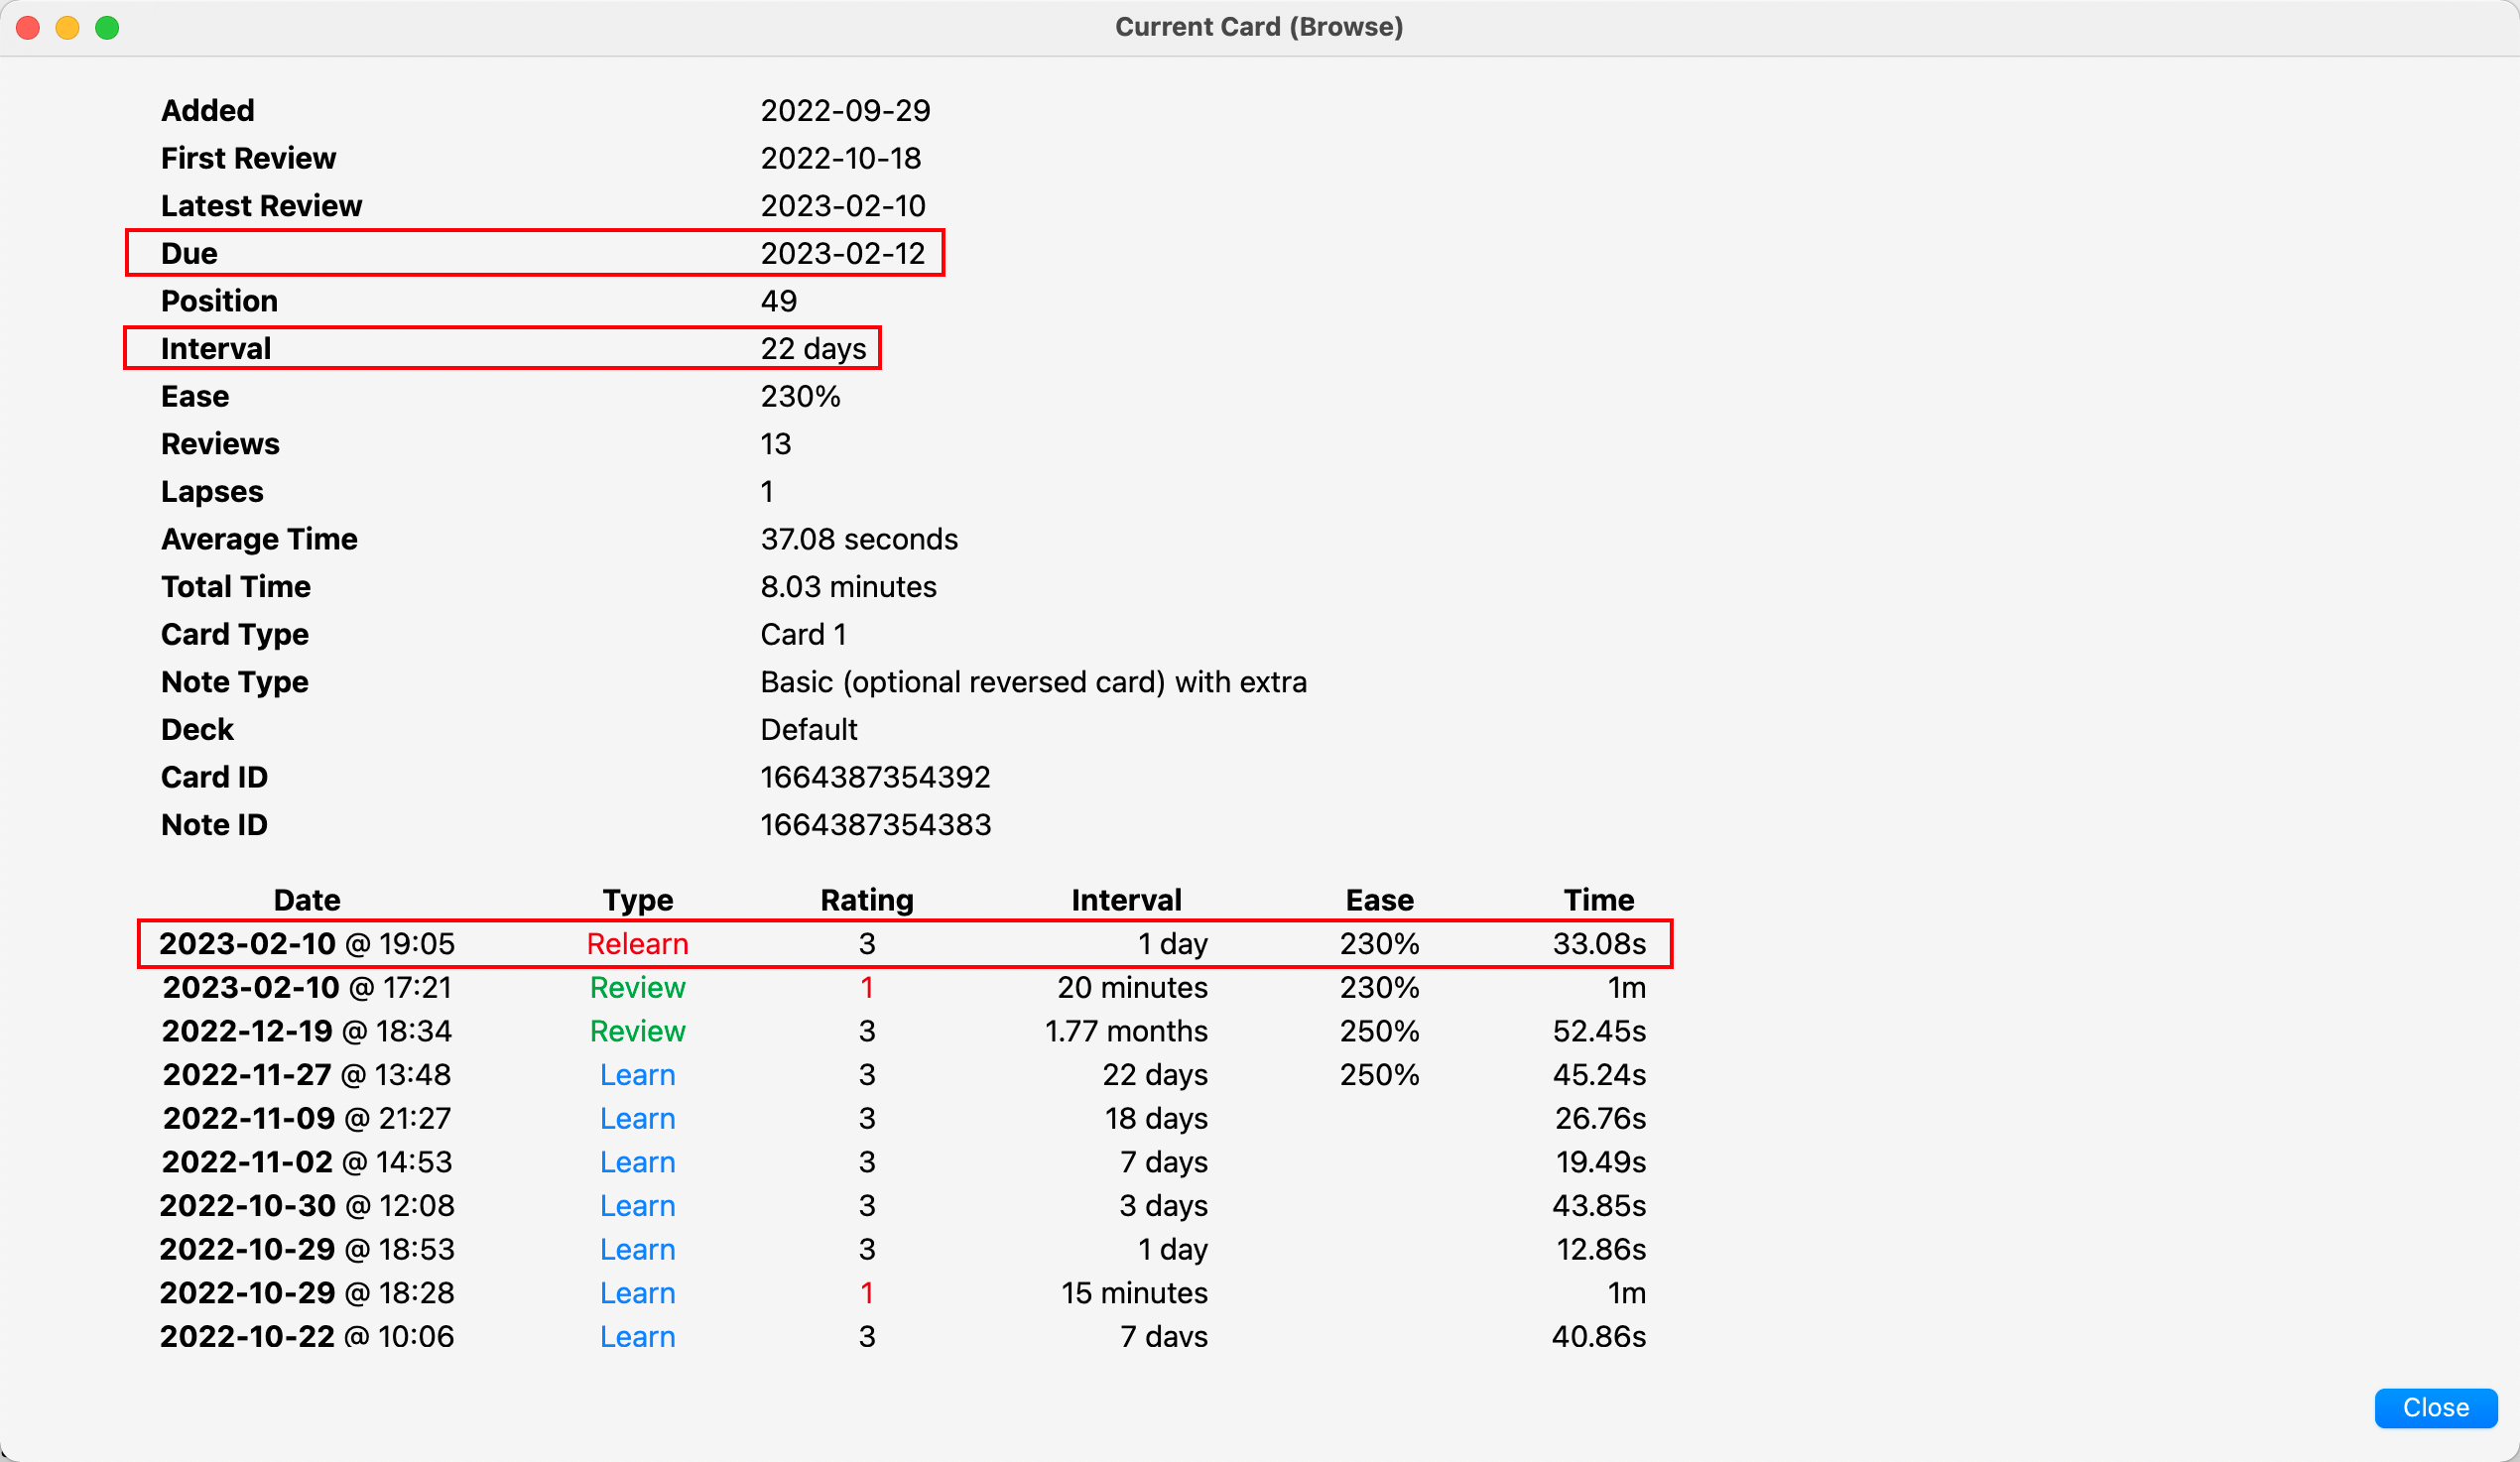
Task: Click the yellow minimize window control
Action: tap(68, 27)
